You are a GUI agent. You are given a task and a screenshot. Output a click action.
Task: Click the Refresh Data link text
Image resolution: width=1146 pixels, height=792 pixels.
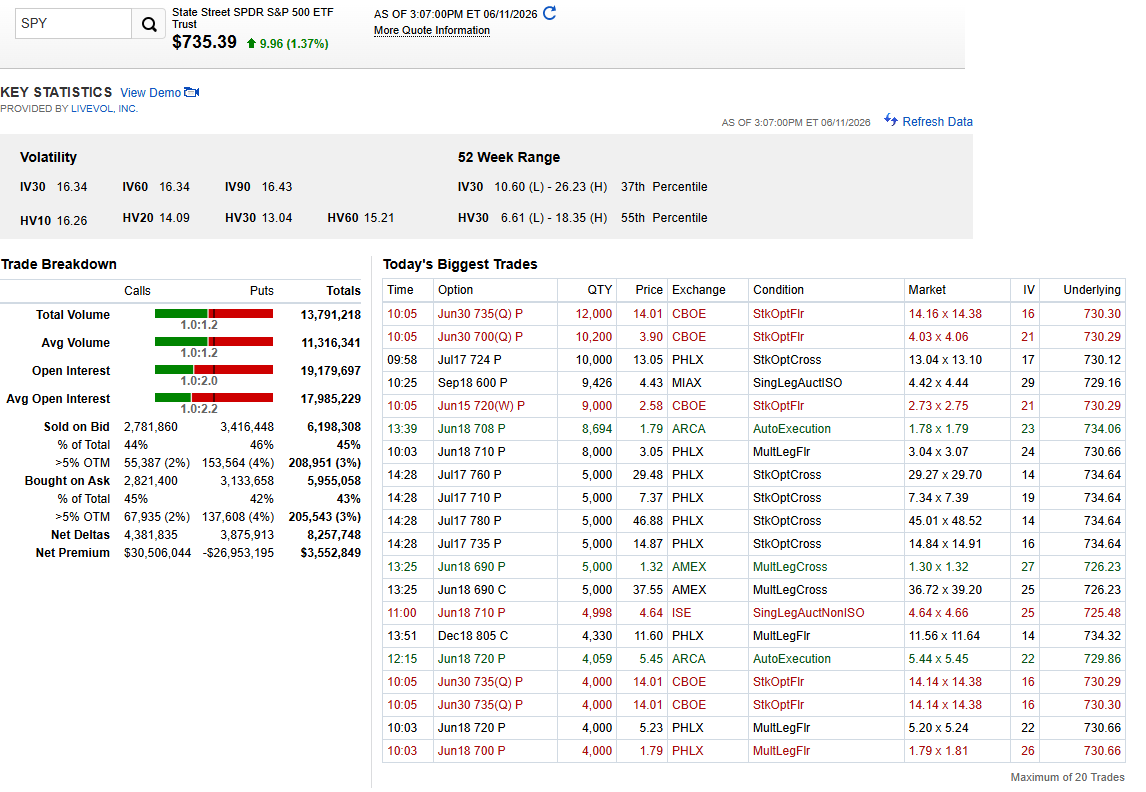(937, 122)
